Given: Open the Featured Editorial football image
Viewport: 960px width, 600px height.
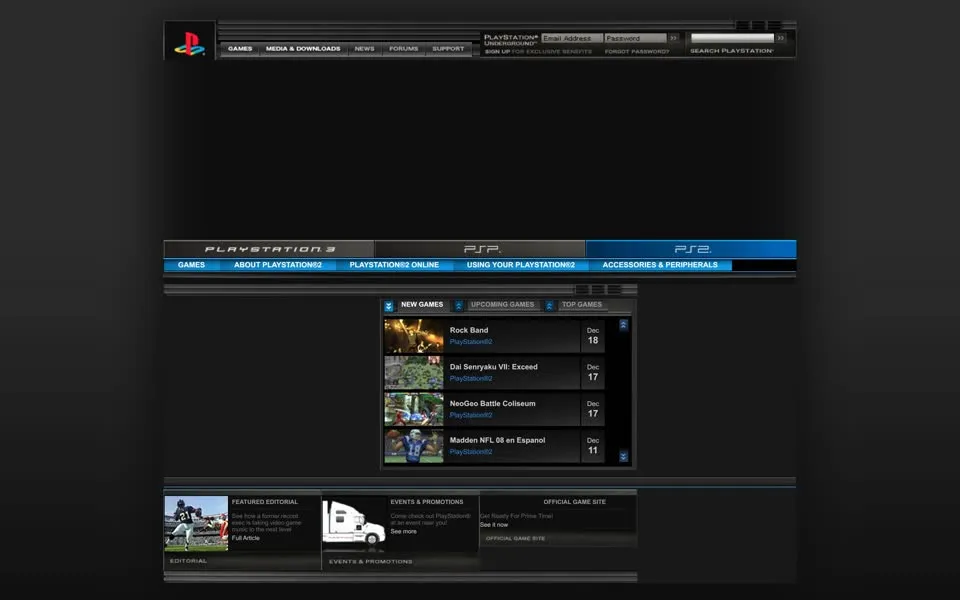Looking at the screenshot, I should (x=197, y=523).
